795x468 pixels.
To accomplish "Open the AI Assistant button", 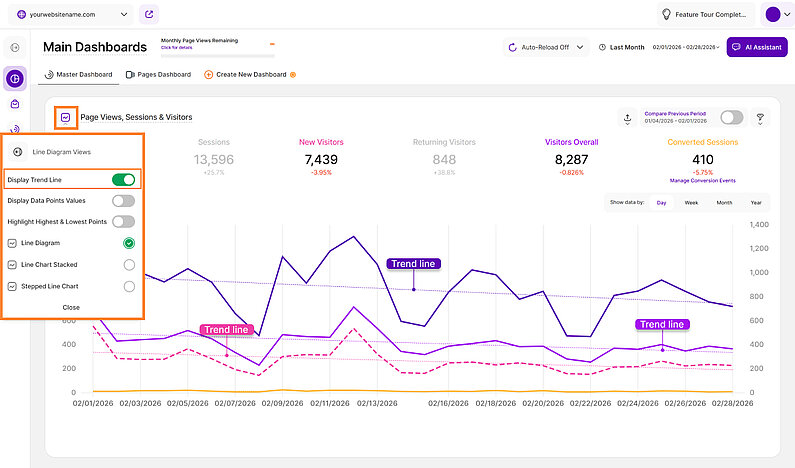I will 757,47.
